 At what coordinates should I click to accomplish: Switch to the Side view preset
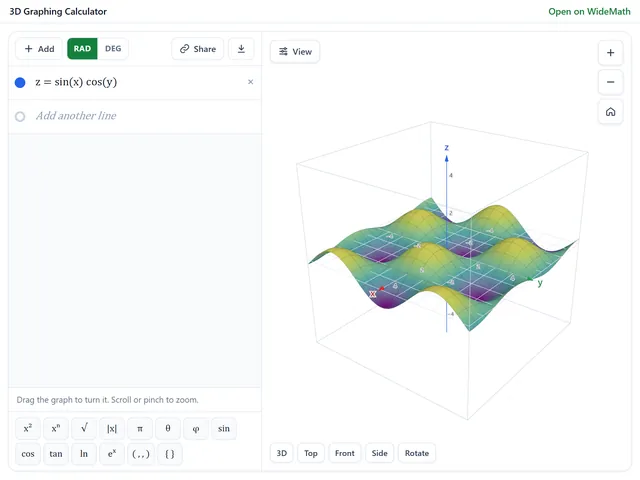tap(380, 453)
